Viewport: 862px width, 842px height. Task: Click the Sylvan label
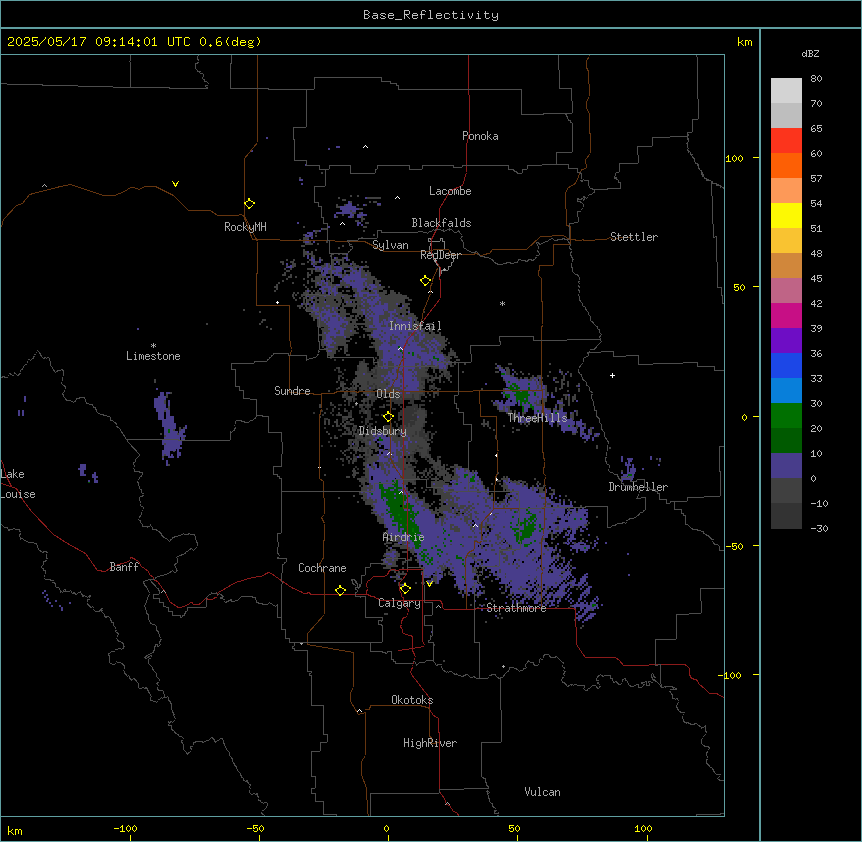click(x=390, y=245)
